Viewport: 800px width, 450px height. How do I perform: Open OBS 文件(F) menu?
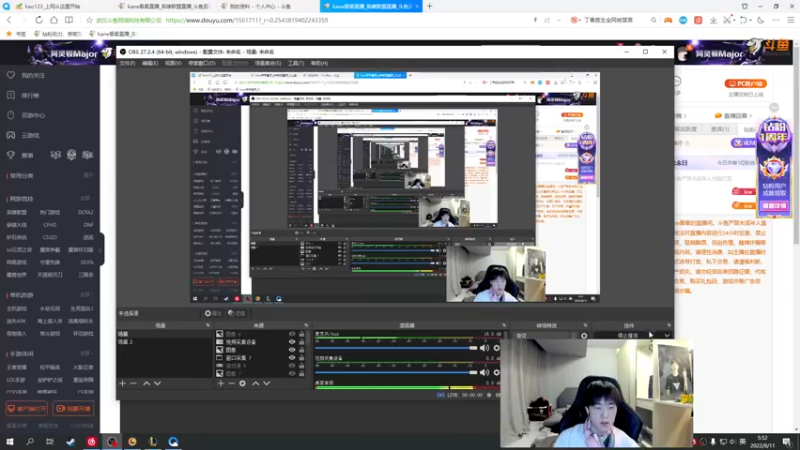coord(127,63)
